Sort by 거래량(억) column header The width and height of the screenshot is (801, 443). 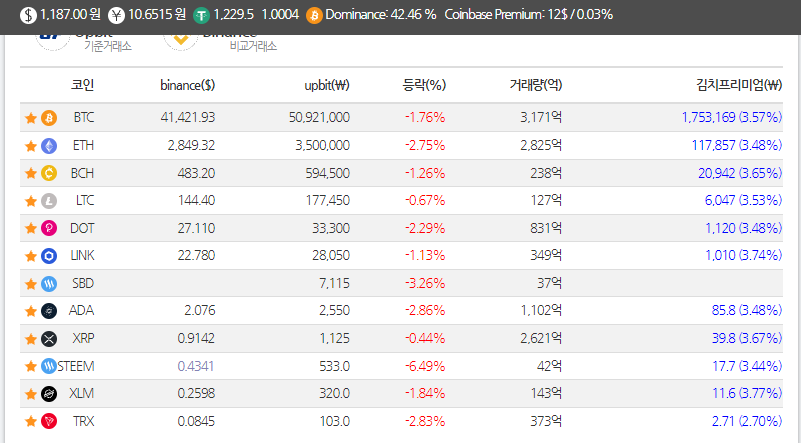pyautogui.click(x=536, y=85)
